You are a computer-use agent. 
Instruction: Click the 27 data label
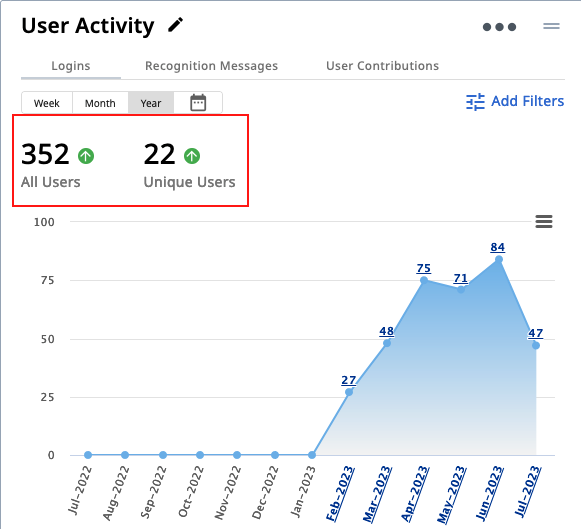(349, 380)
